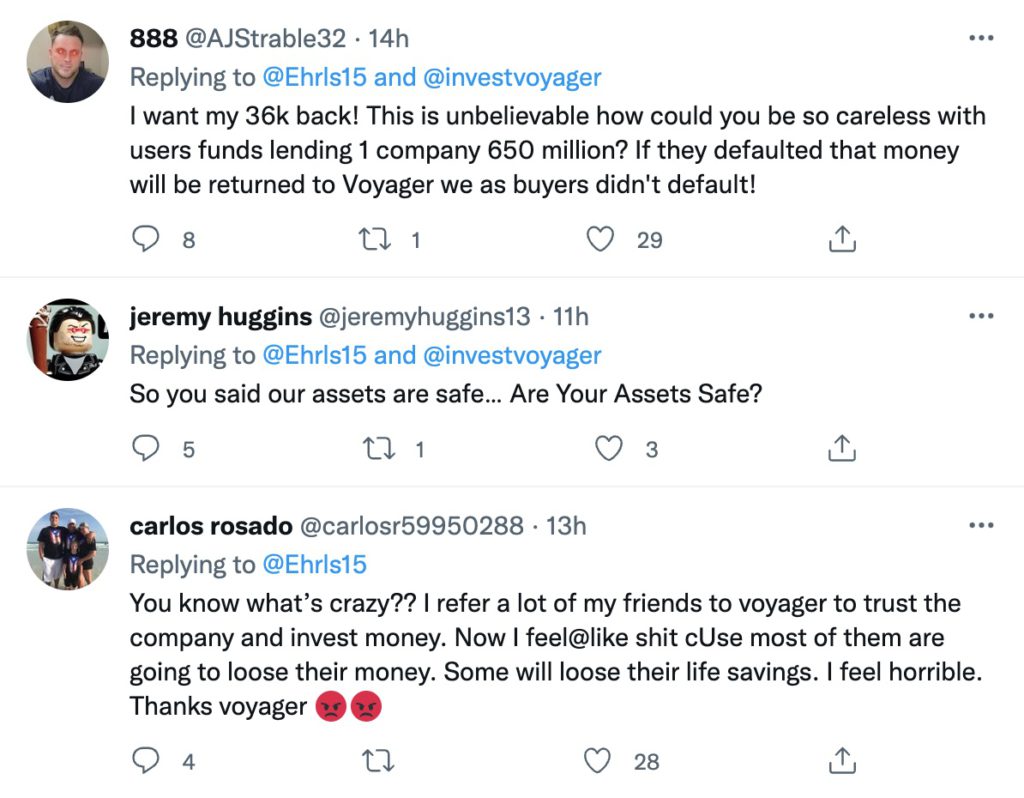Reply to carlos rosado's tweet
1024x798 pixels.
[x=147, y=761]
